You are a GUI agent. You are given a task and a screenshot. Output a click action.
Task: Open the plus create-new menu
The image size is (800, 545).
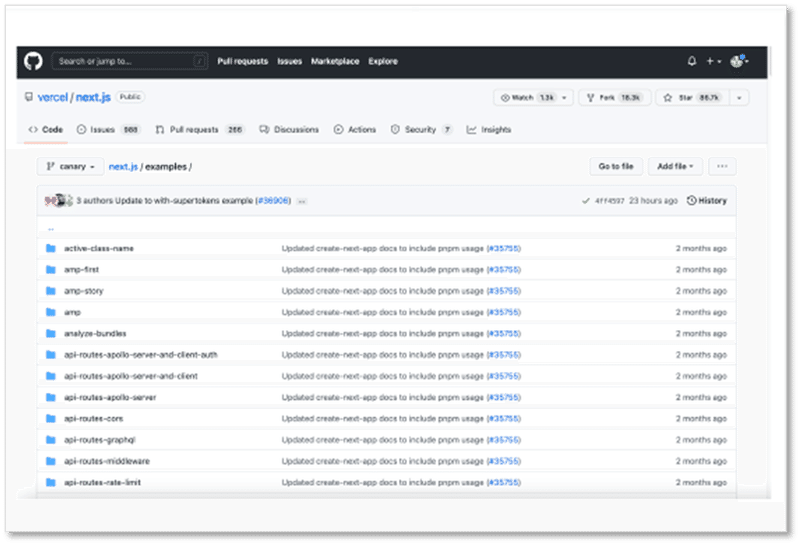coord(713,61)
